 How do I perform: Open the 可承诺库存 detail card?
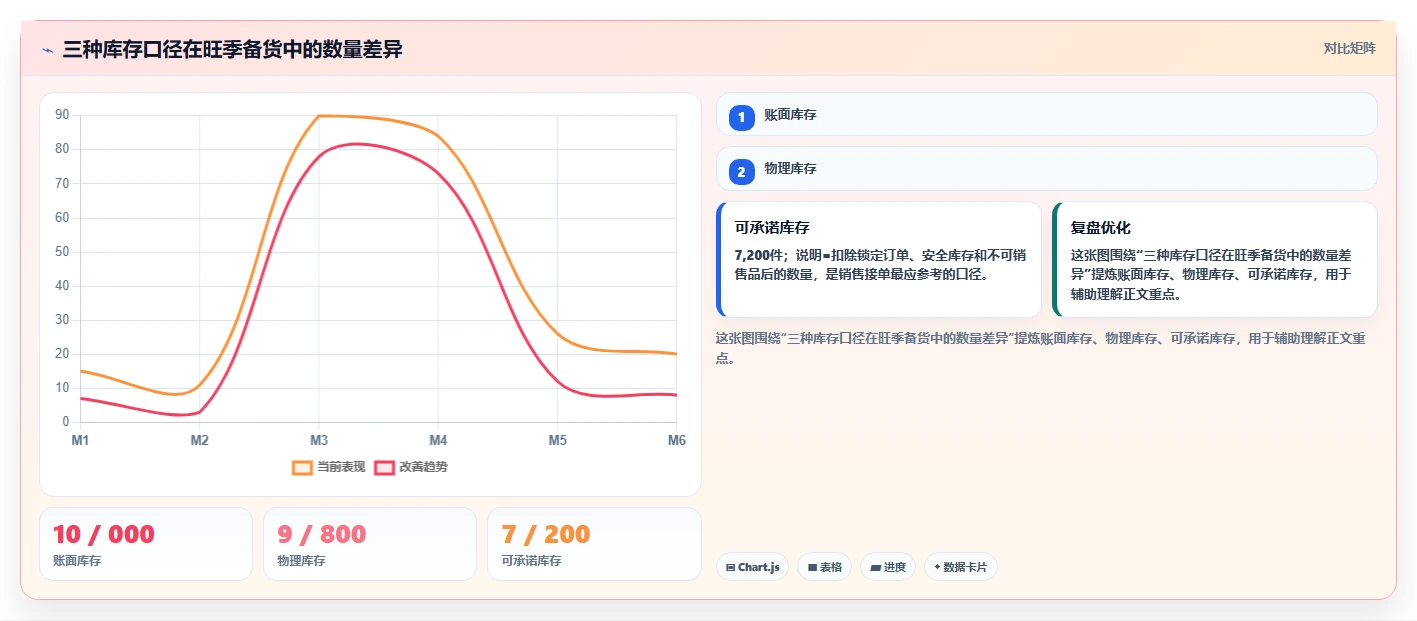point(879,260)
